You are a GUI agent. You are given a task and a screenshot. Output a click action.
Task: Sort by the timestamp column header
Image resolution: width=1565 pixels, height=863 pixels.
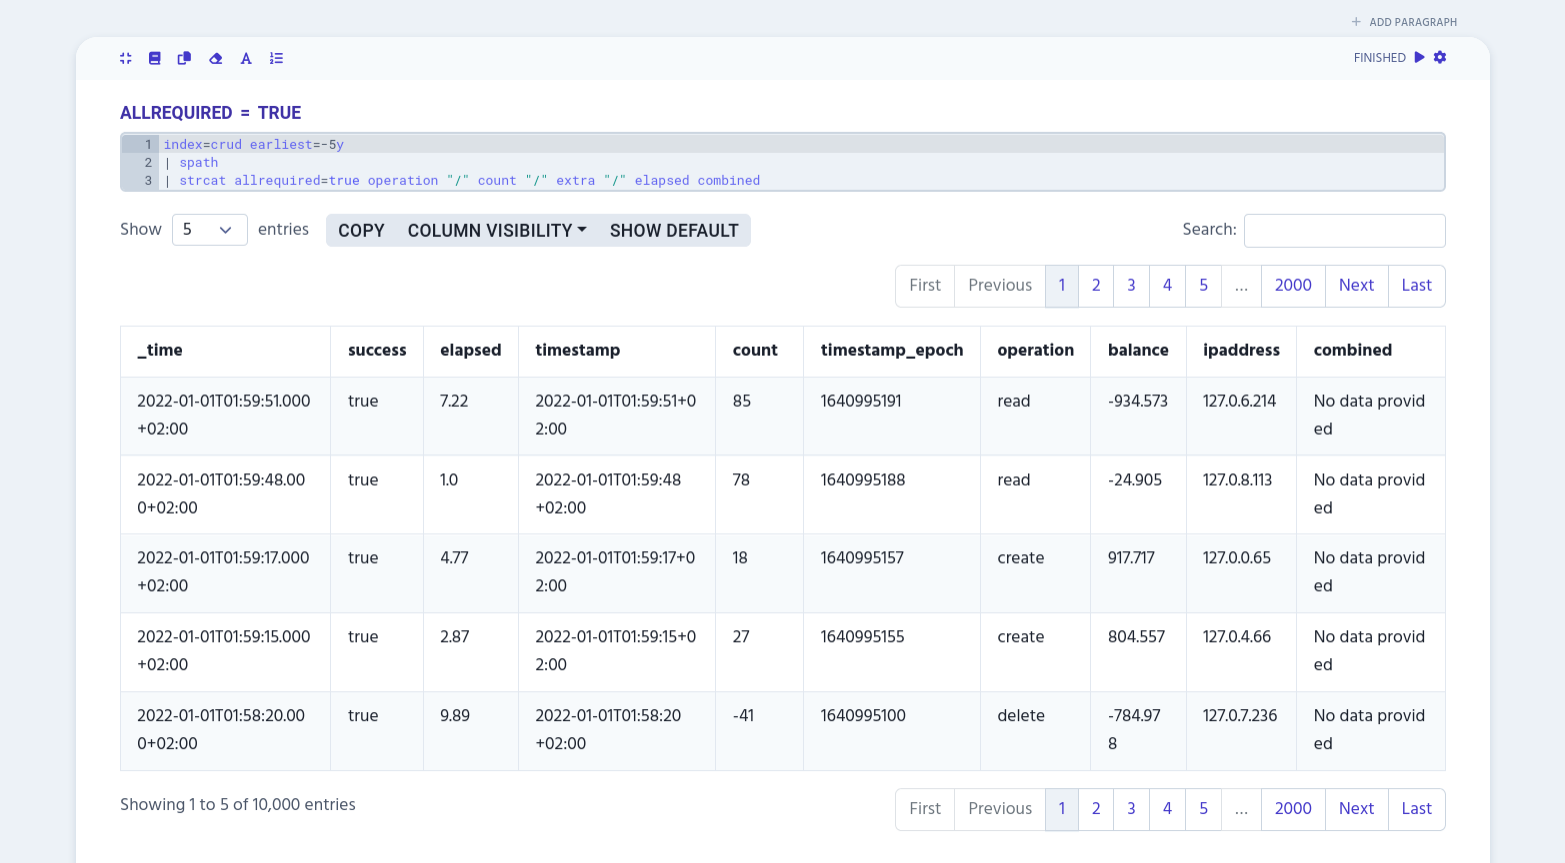[617, 351]
